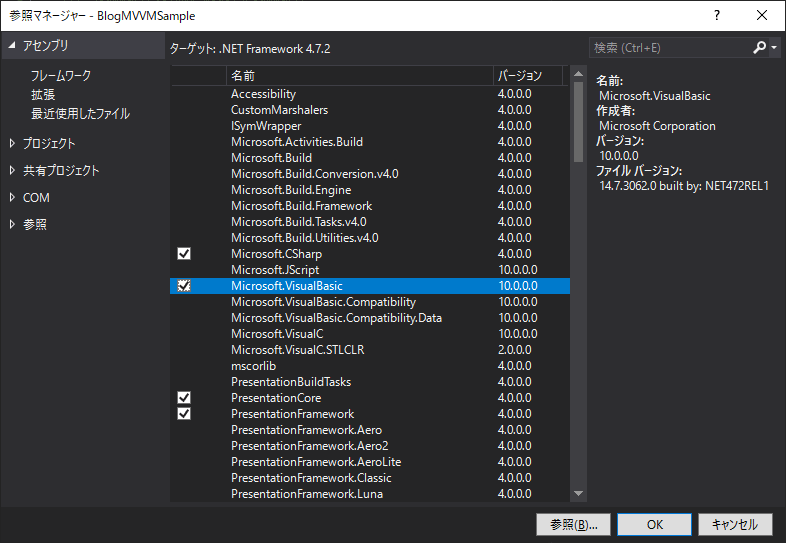Screen dimensions: 786x543
Task: Select PresentationFramework.AeroLite row
Action: 370,462
